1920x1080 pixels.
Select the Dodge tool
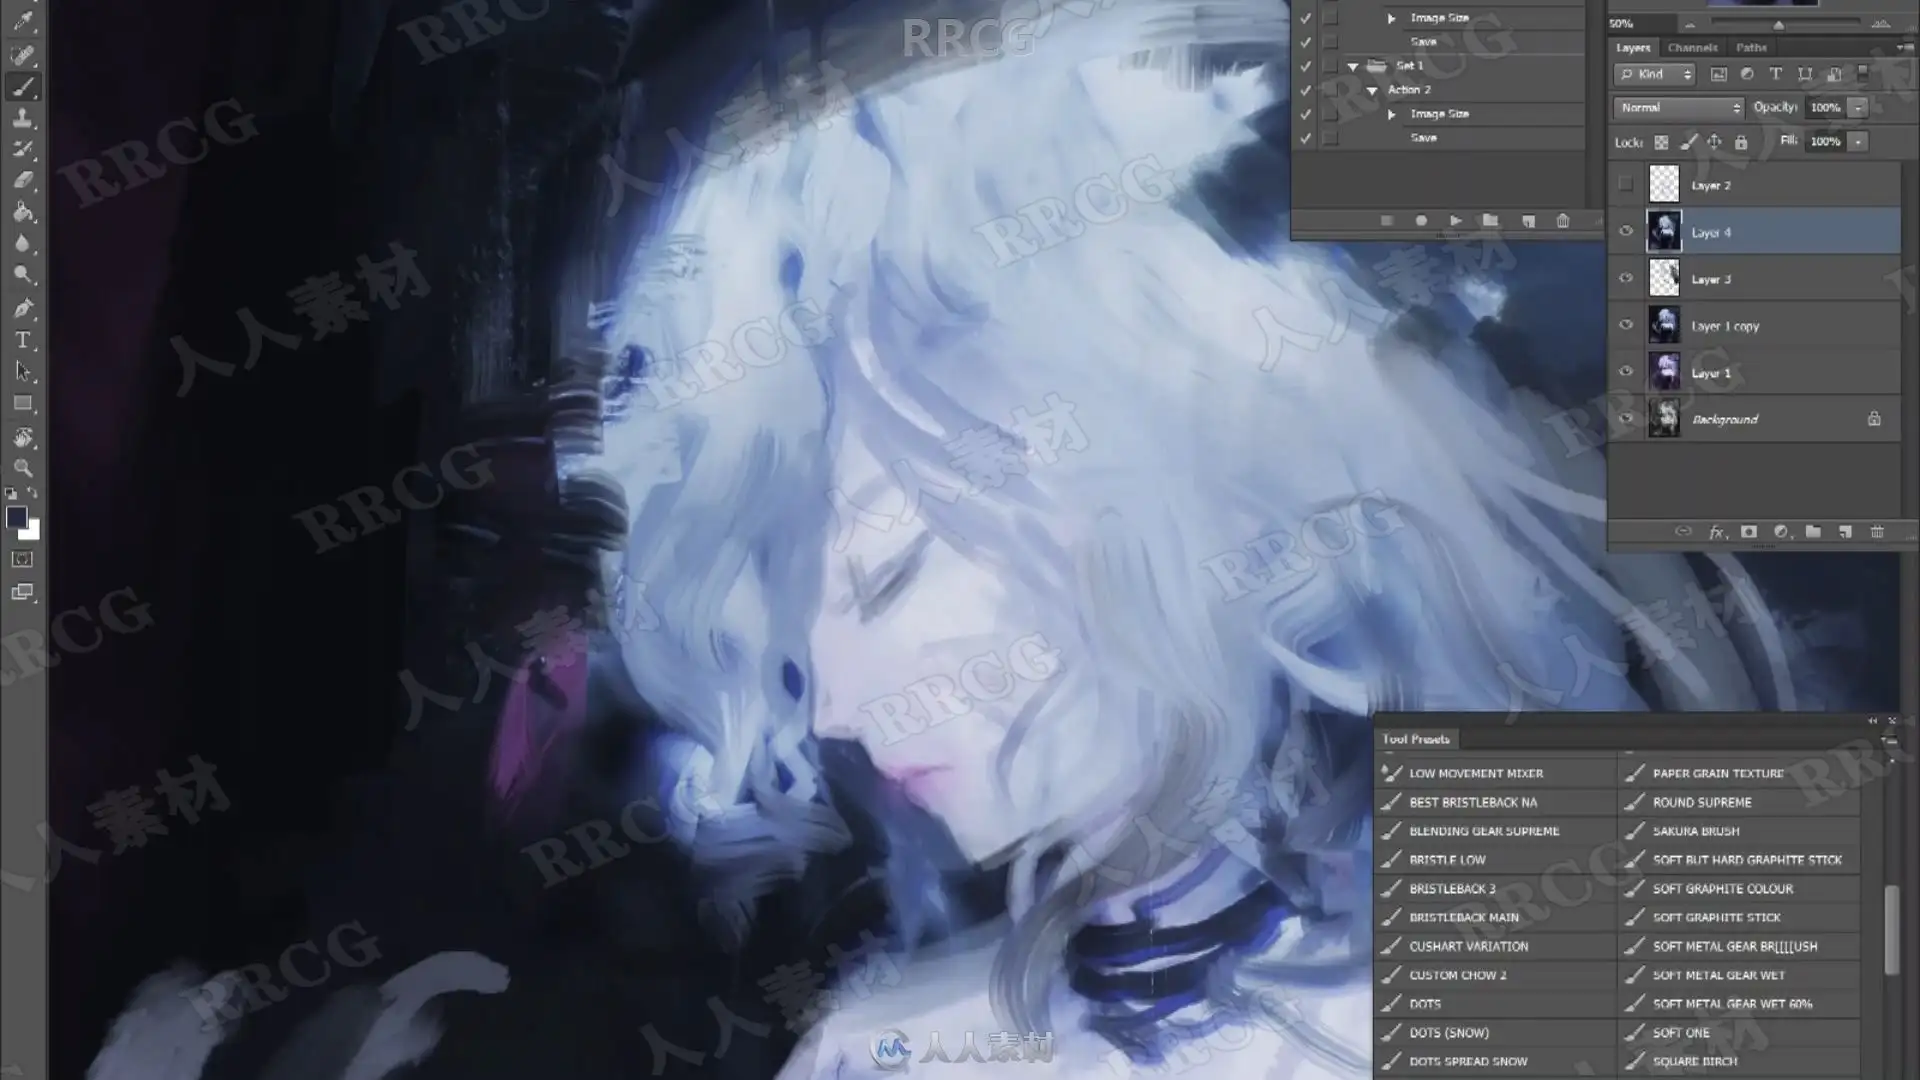[x=23, y=275]
